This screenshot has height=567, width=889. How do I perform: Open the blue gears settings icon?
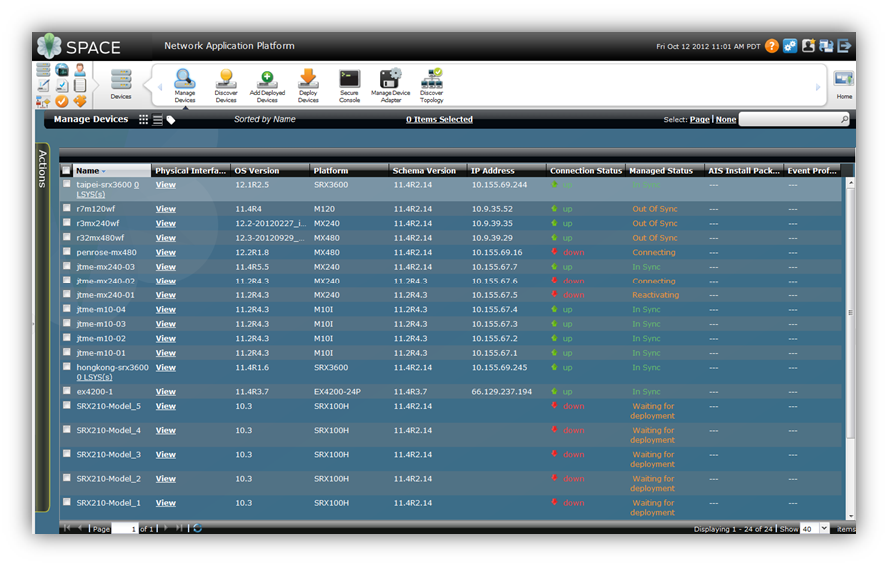(790, 46)
